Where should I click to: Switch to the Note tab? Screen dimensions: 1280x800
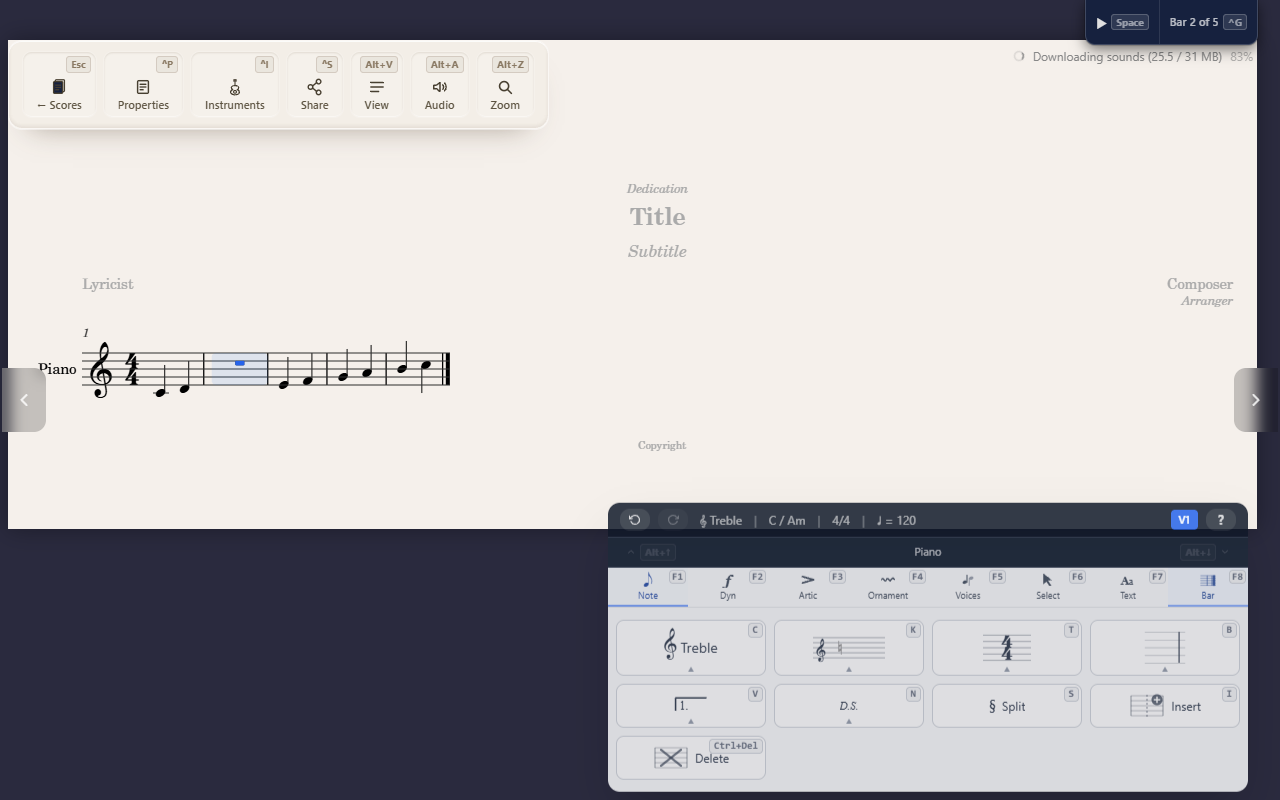click(648, 587)
